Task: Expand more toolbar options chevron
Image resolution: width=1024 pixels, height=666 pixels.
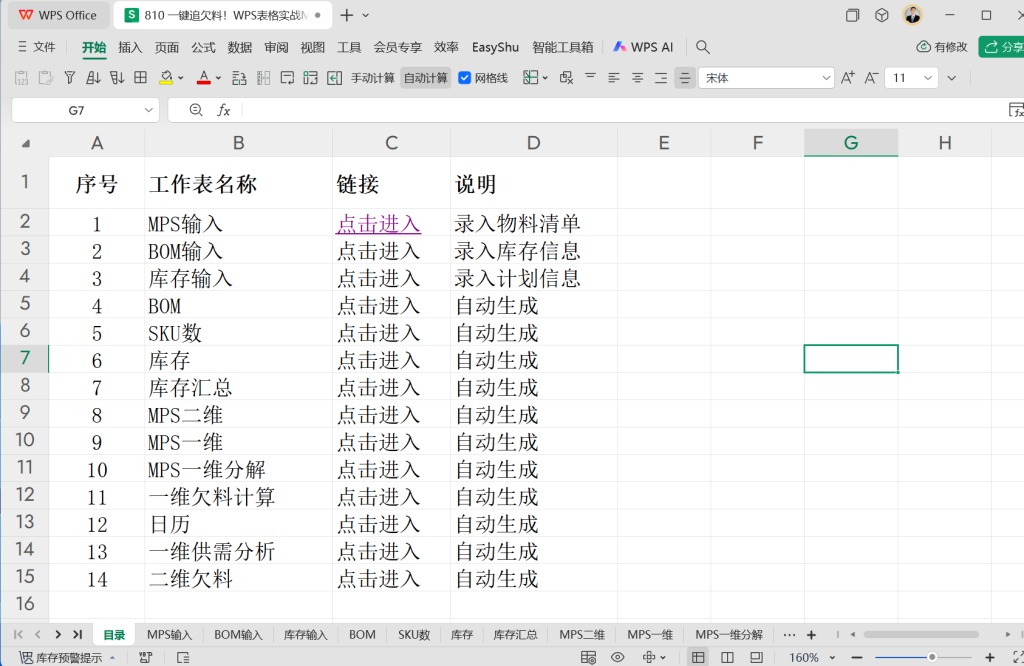Action: pyautogui.click(x=952, y=78)
